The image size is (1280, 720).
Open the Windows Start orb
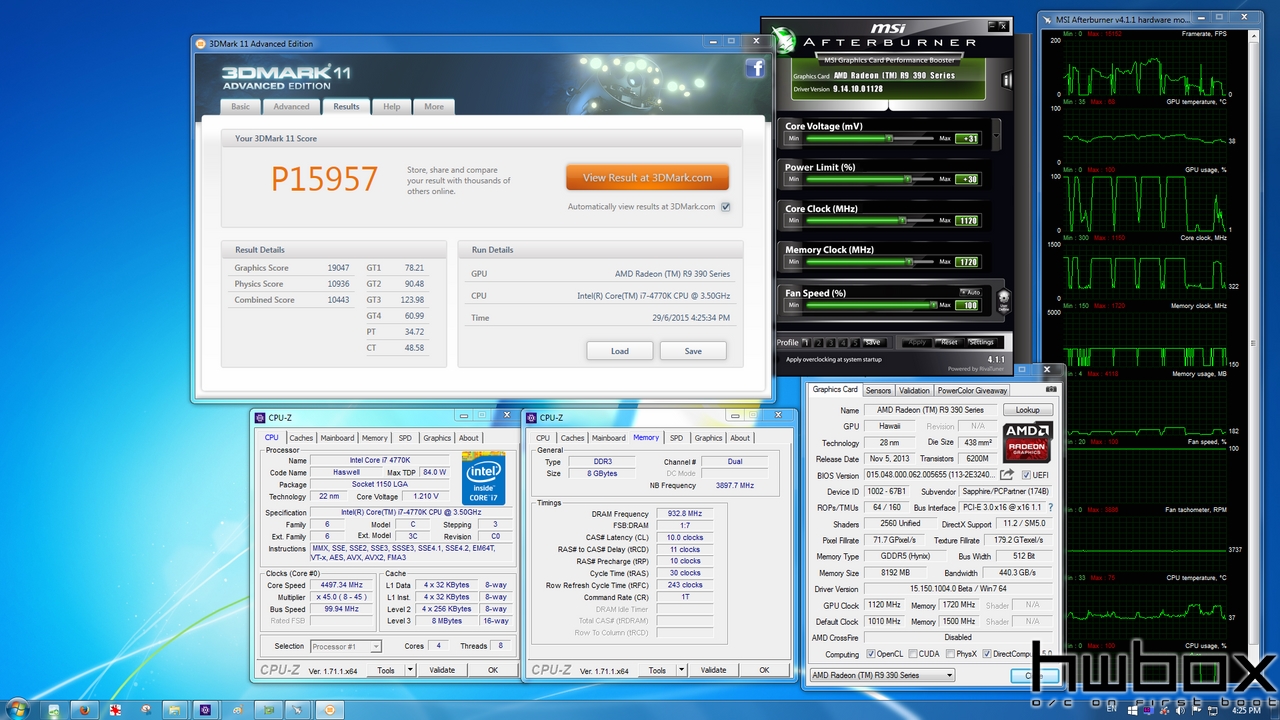[x=19, y=708]
